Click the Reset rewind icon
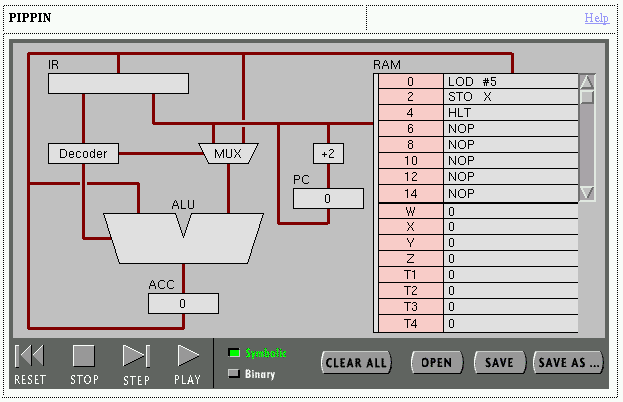This screenshot has height=402, width=623. click(29, 356)
